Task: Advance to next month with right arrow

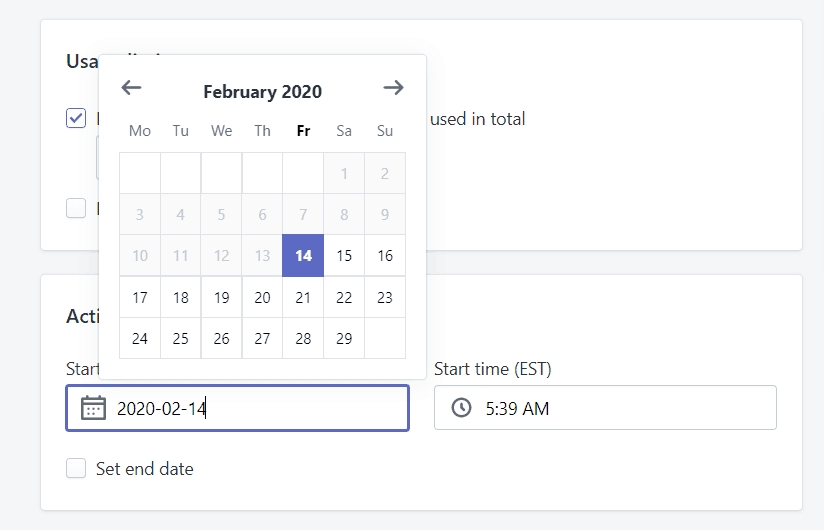Action: click(393, 88)
